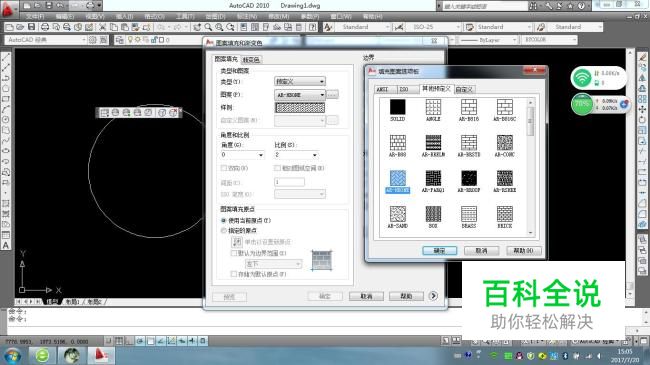Expand hatch dialog with the arrow button

[x=433, y=296]
